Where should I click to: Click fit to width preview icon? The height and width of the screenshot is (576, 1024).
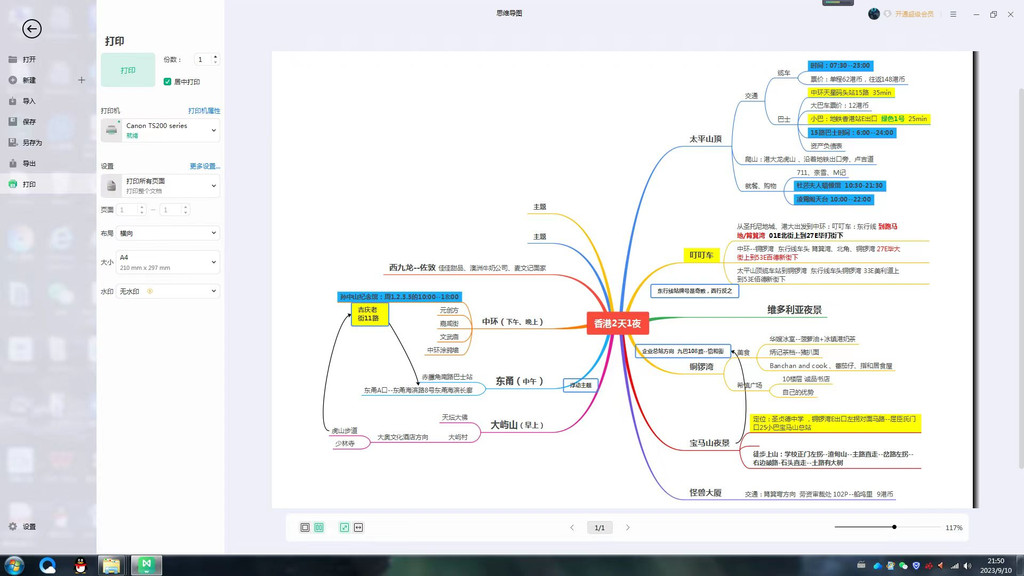coord(358,527)
